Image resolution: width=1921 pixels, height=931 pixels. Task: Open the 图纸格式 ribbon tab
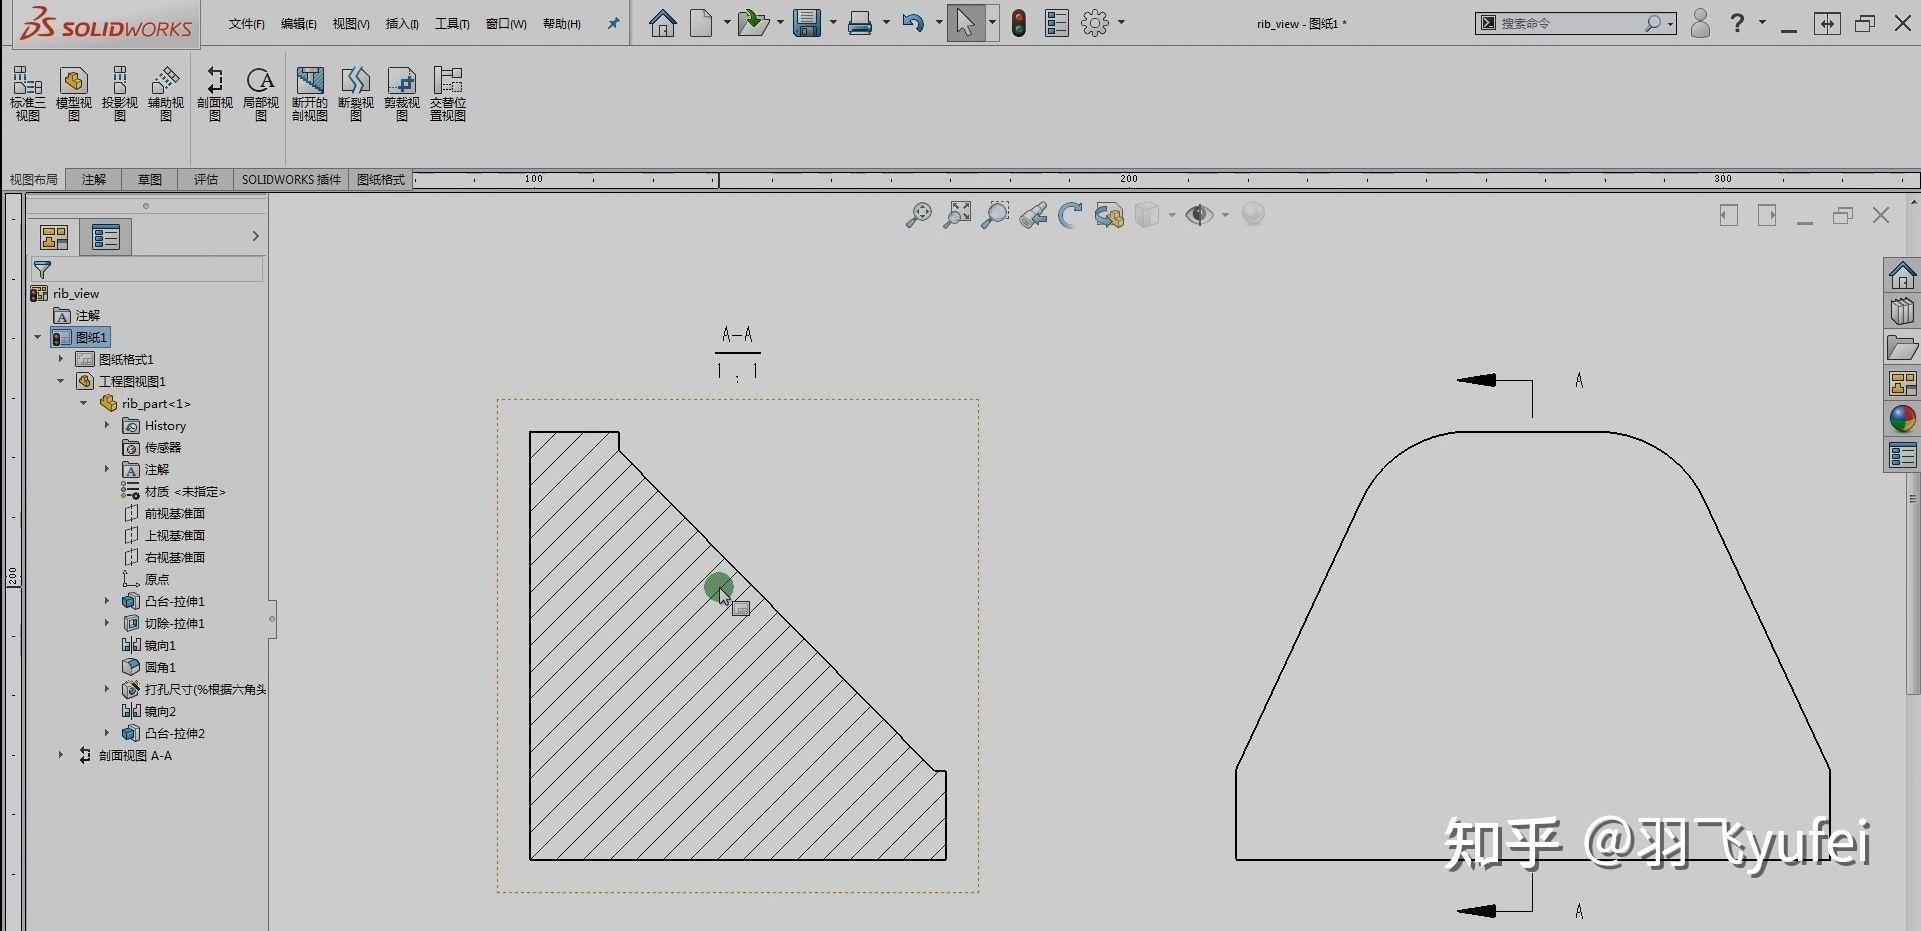point(381,180)
